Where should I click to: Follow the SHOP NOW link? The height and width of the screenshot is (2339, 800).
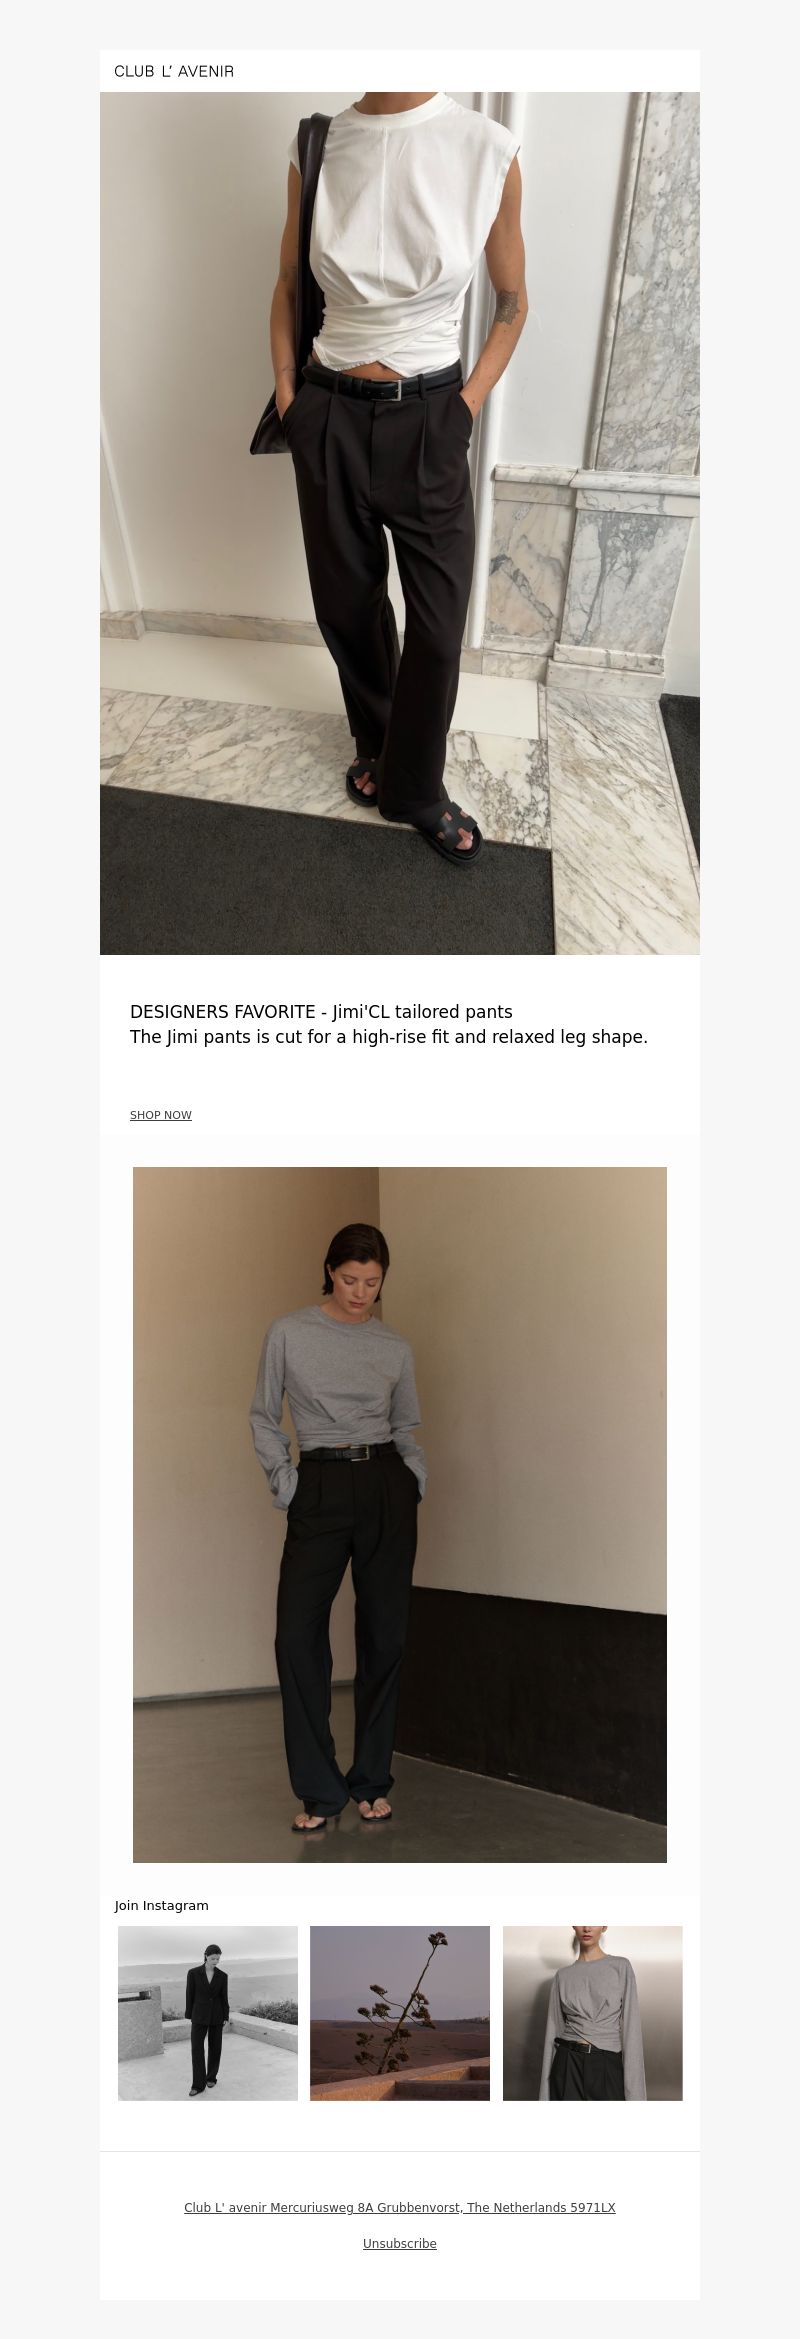pyautogui.click(x=160, y=1115)
